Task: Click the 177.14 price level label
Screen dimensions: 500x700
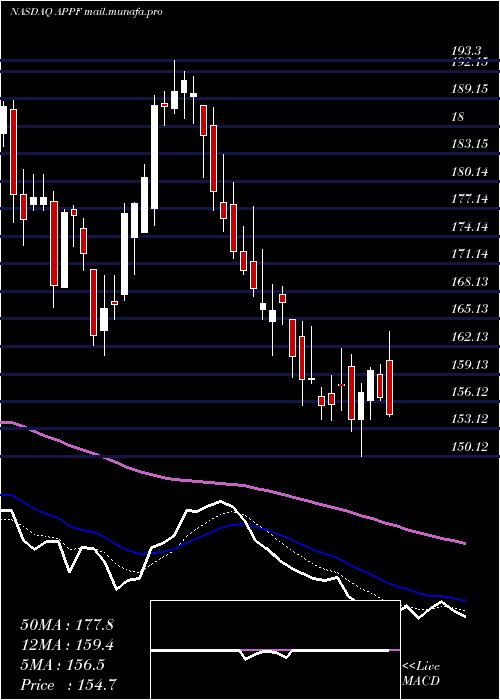Action: point(470,199)
